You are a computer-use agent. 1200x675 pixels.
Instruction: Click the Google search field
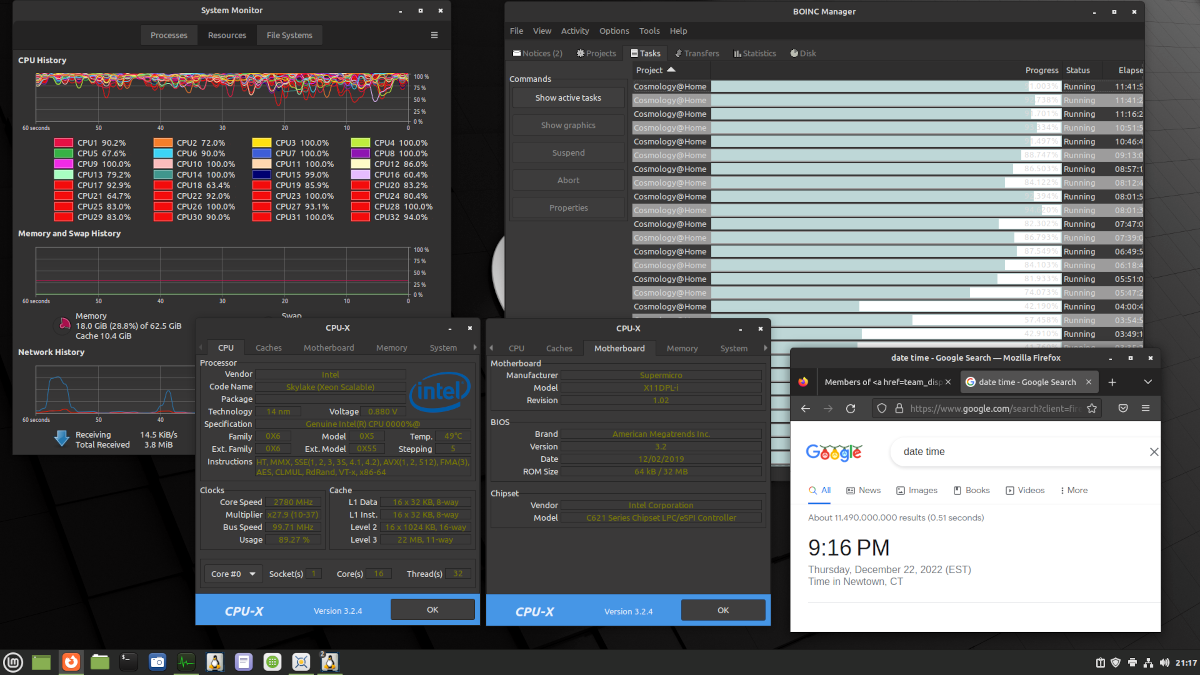(1020, 452)
